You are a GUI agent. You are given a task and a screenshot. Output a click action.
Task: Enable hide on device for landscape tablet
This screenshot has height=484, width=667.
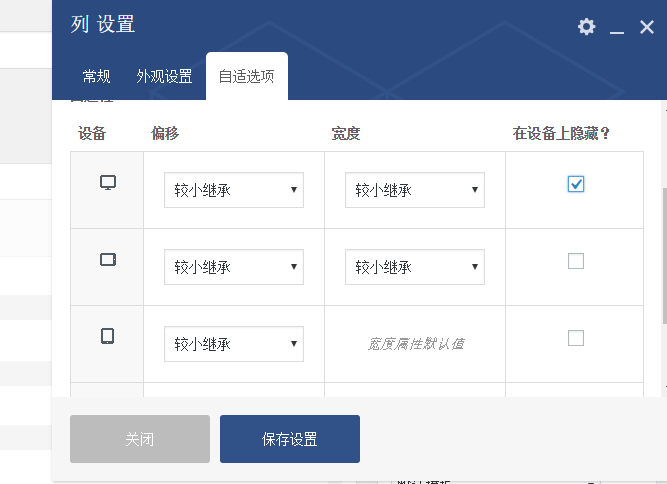(575, 261)
